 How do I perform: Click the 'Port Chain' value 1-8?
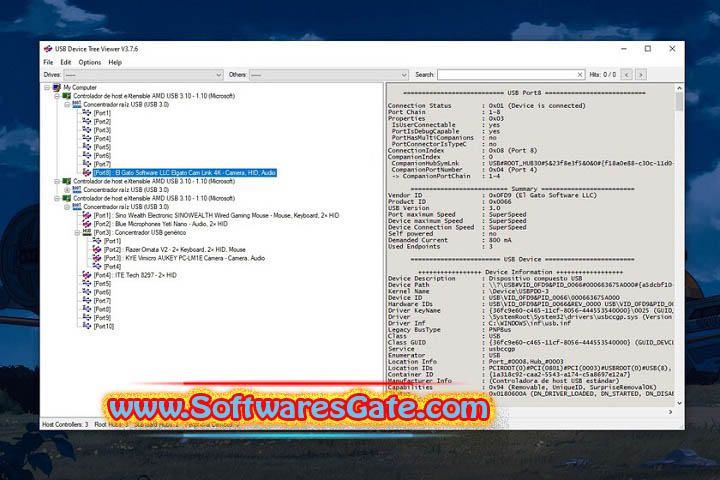(494, 112)
